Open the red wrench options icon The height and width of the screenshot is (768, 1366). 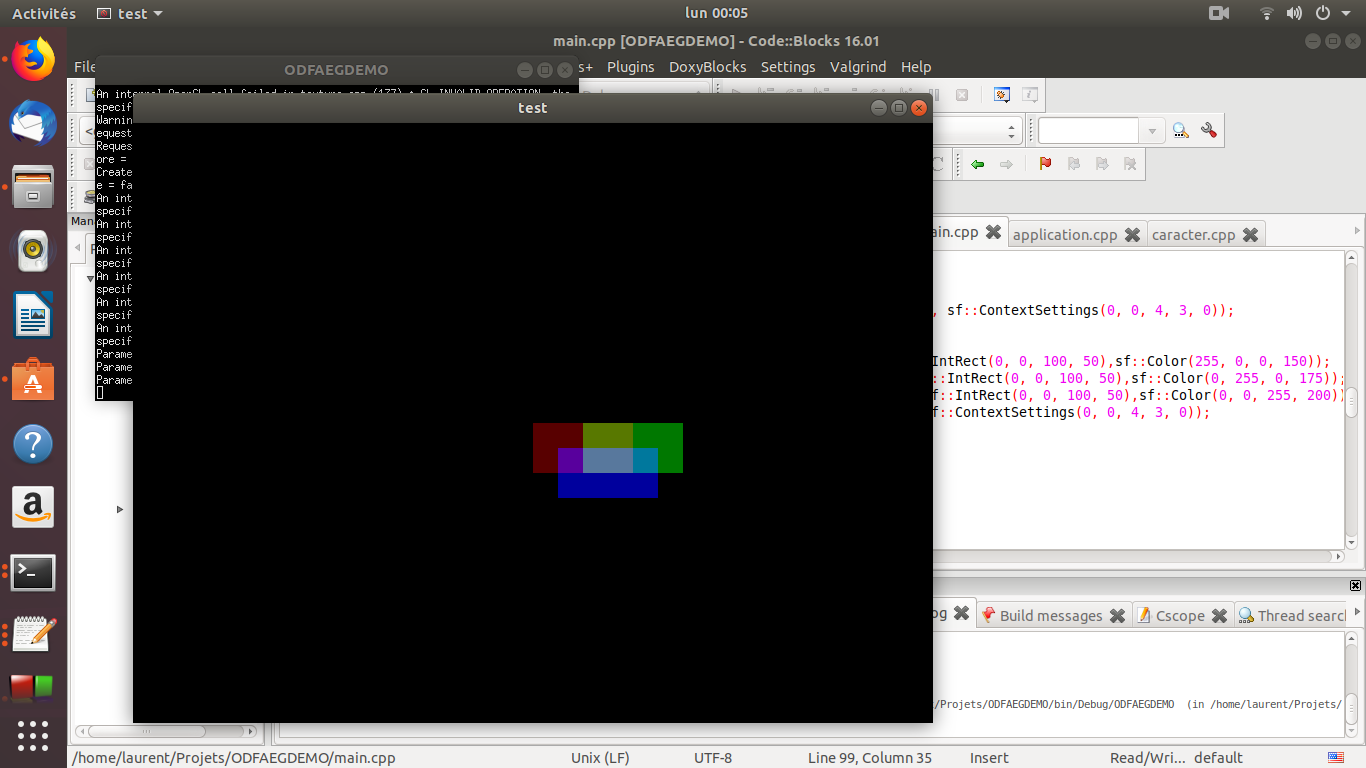point(1208,130)
